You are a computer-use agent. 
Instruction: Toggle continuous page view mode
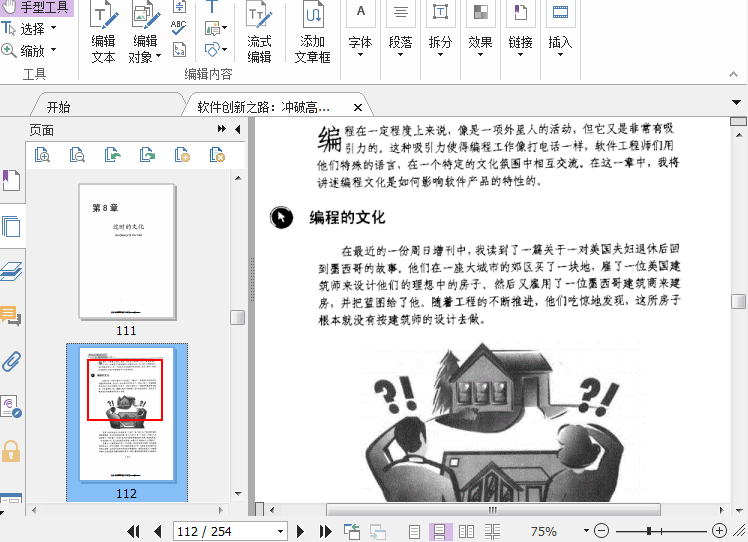pyautogui.click(x=440, y=531)
